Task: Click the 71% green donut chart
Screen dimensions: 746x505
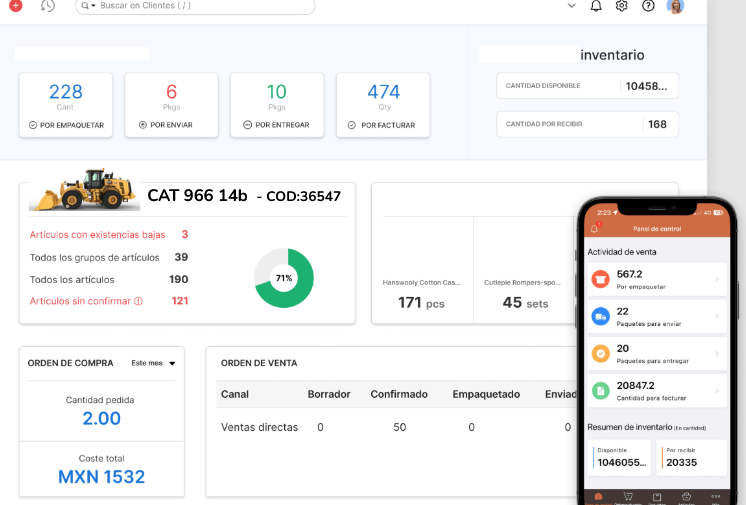Action: (x=284, y=278)
